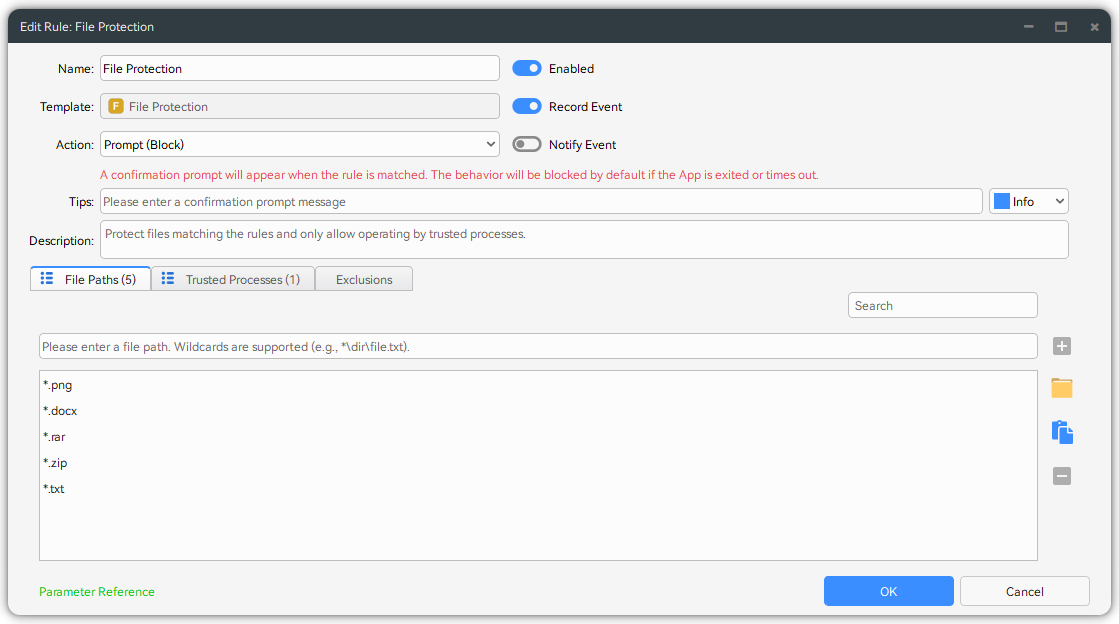Click the blue Info color swatch
This screenshot has width=1119, height=624.
coord(1001,202)
